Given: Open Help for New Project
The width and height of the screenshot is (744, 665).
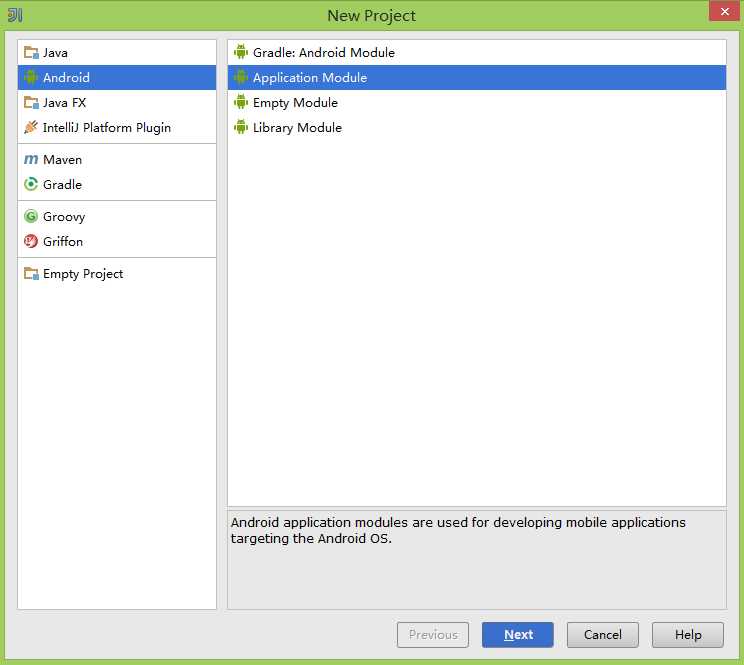Looking at the screenshot, I should [688, 635].
